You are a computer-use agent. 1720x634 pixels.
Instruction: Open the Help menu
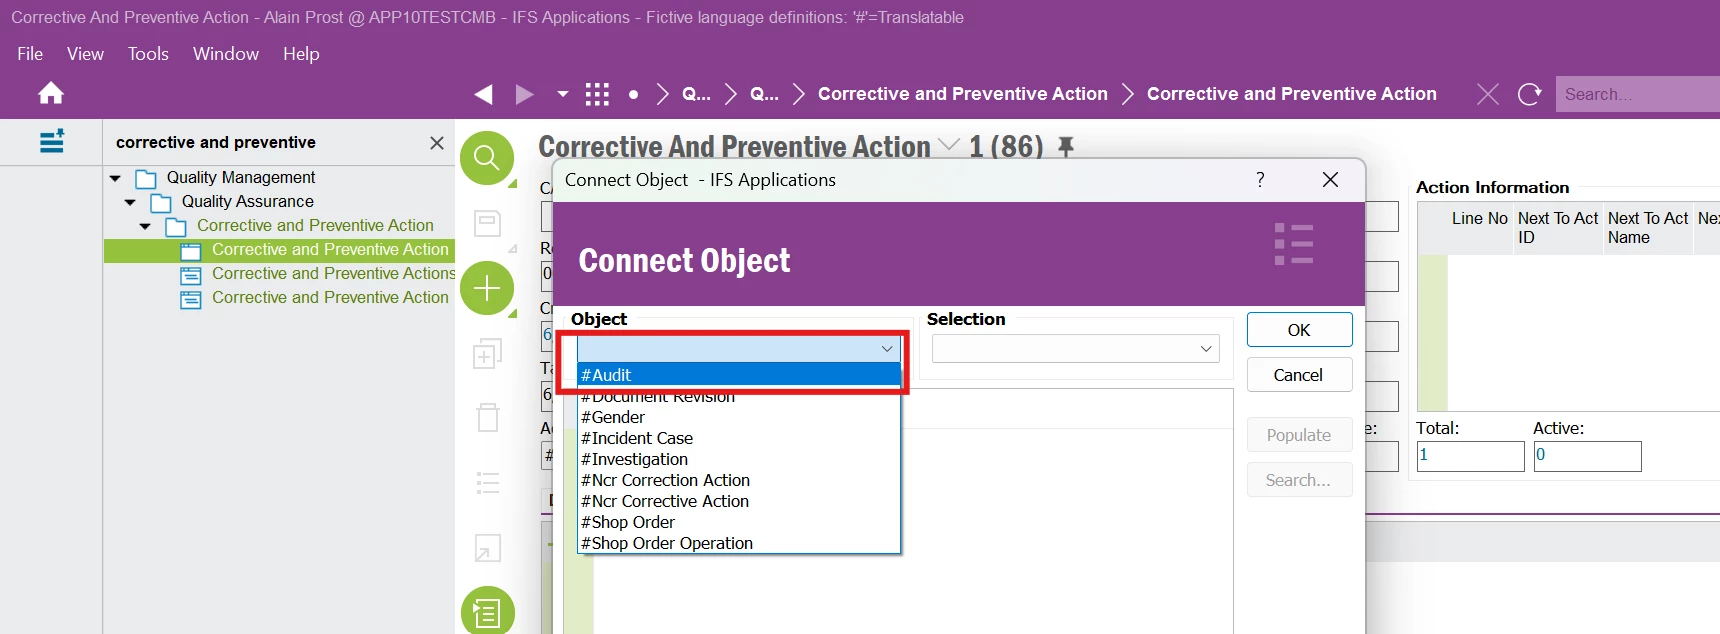coord(301,54)
